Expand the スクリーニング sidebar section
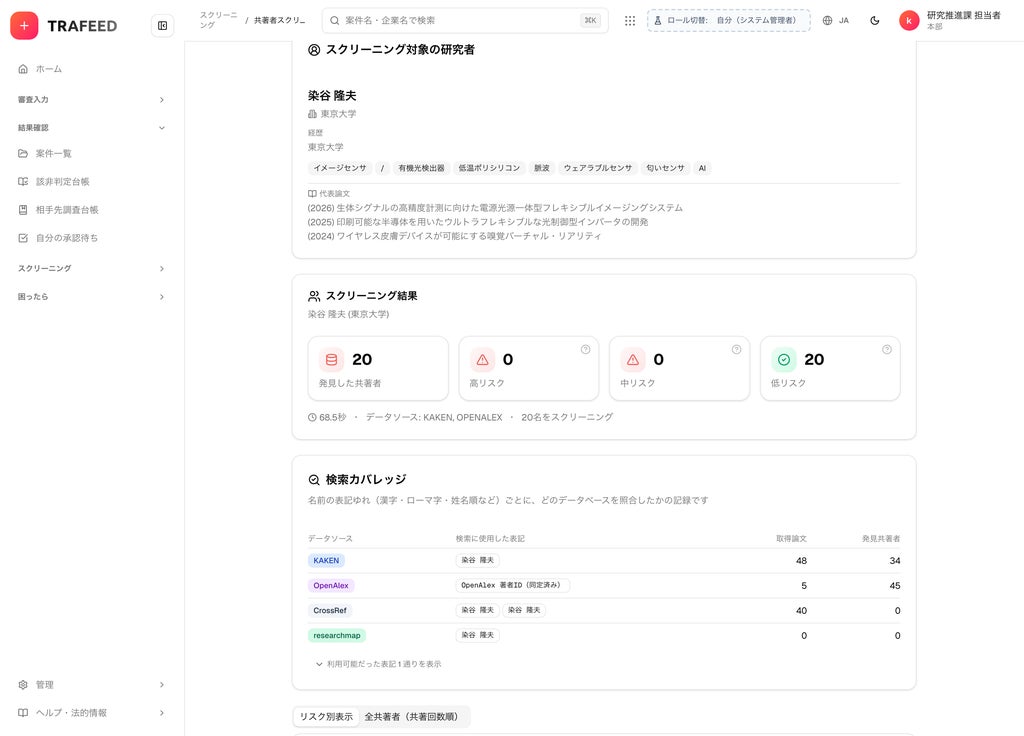The image size is (1024, 736). [91, 268]
